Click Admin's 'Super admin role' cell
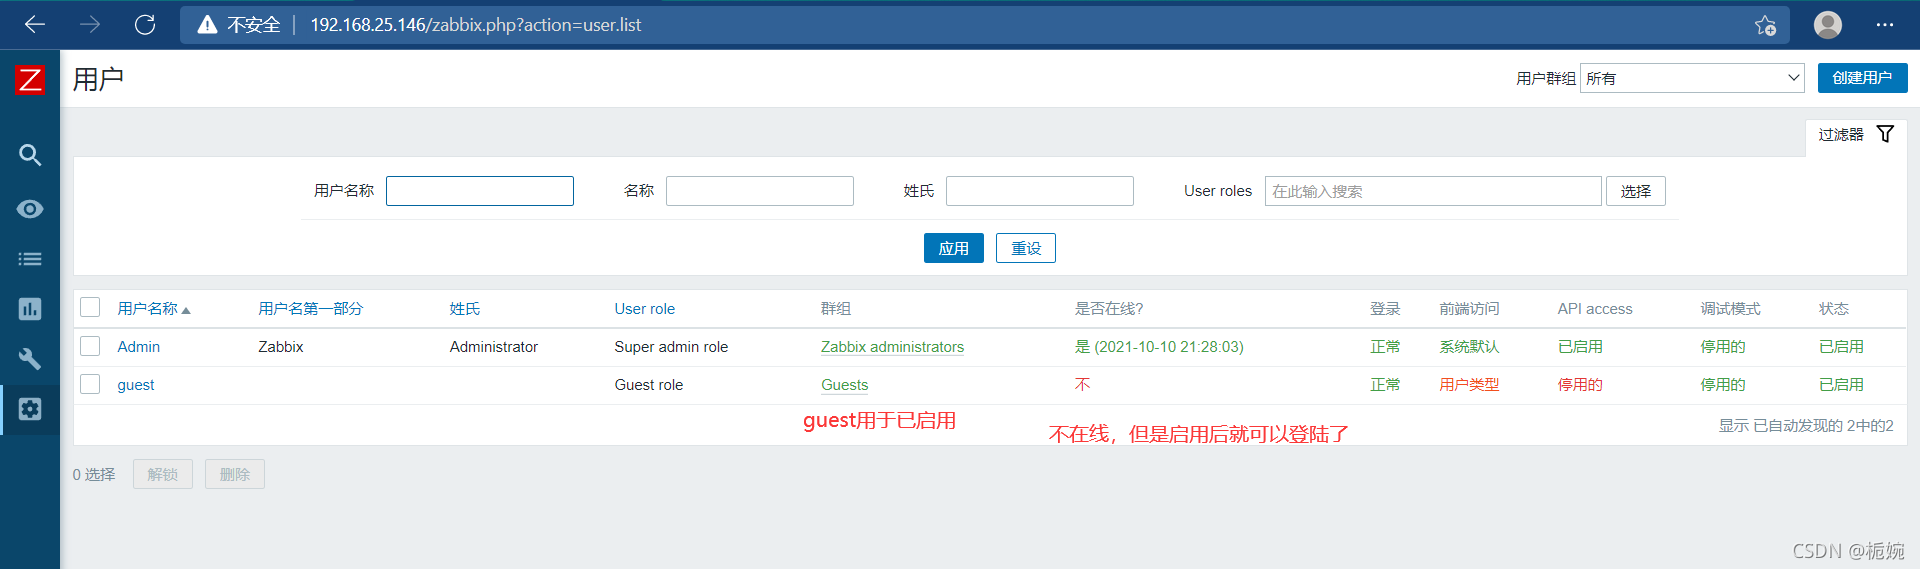Viewport: 1920px width, 569px height. [671, 347]
